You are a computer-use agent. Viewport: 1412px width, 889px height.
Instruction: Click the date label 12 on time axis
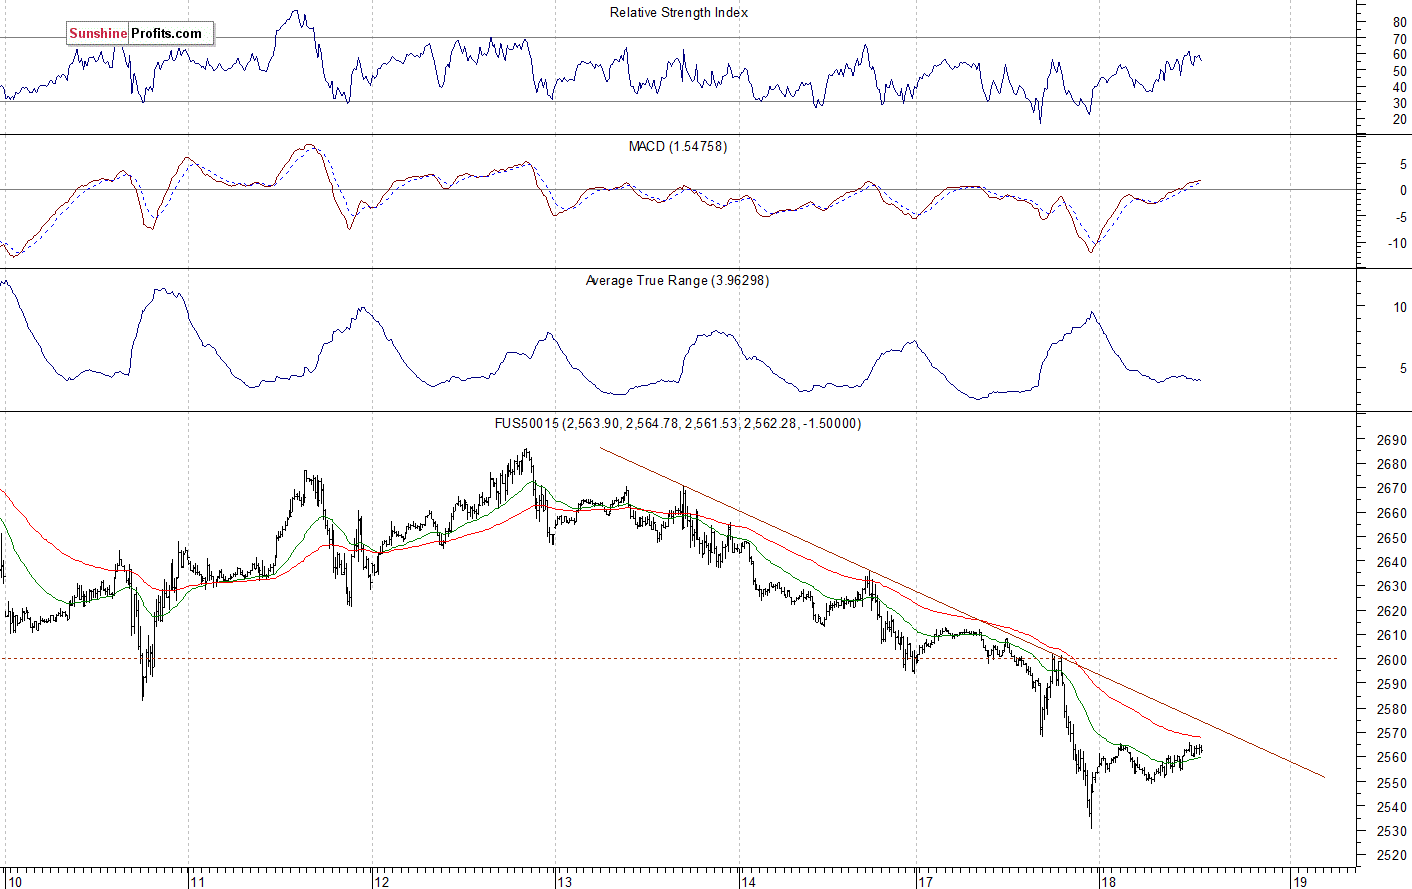pyautogui.click(x=381, y=882)
